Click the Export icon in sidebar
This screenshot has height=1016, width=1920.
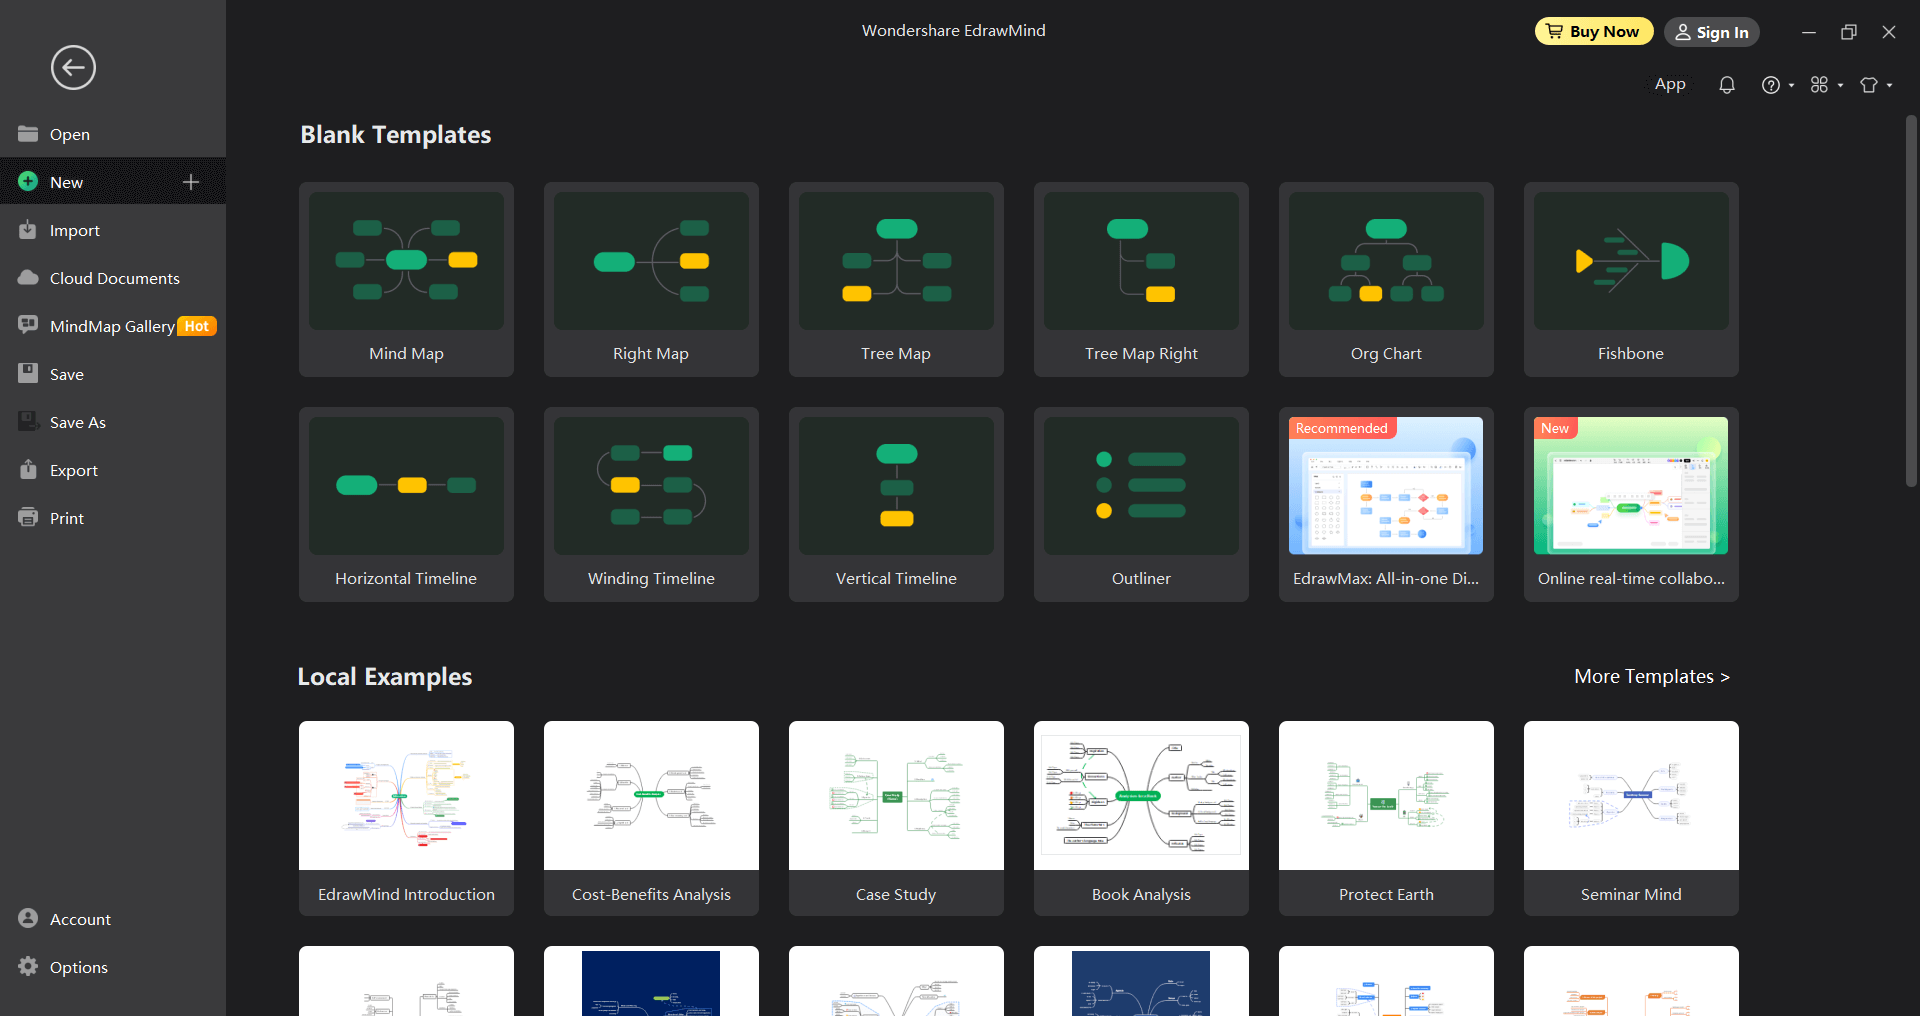28,470
